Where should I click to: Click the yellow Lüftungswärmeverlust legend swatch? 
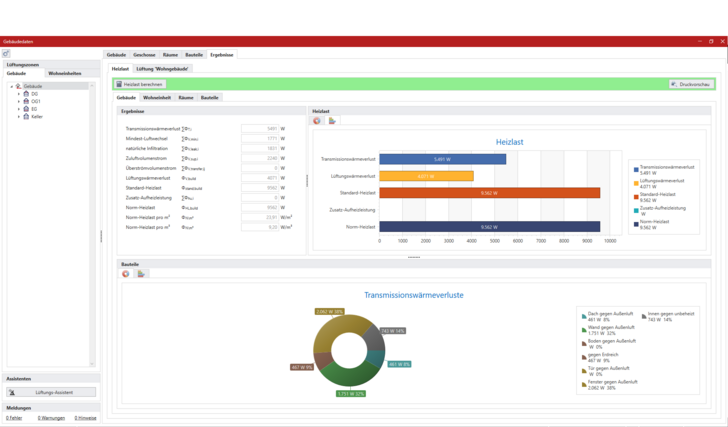click(636, 184)
